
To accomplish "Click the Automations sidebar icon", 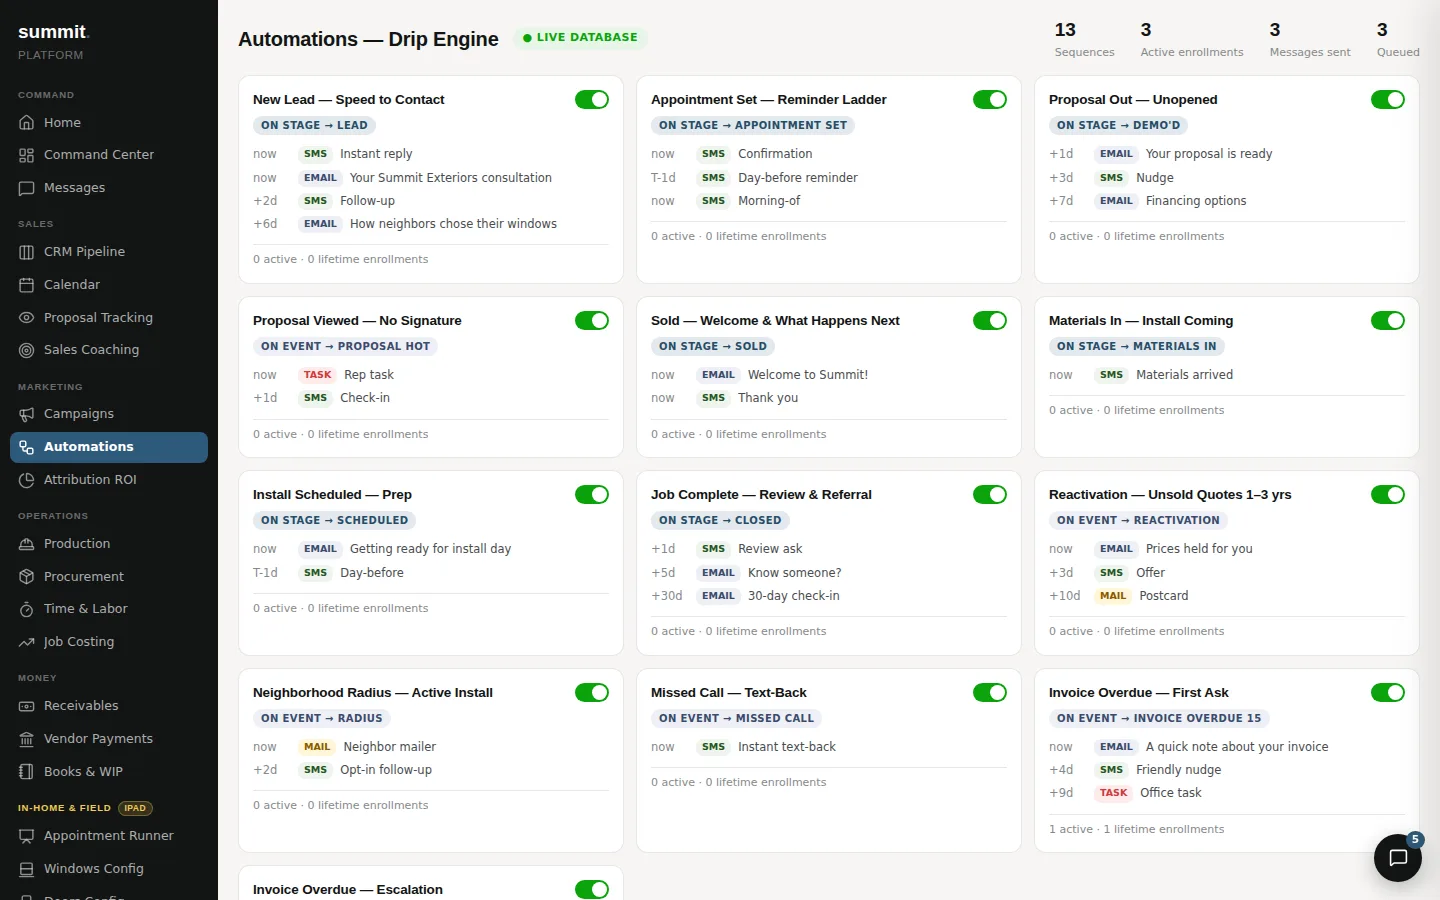I will [x=27, y=447].
